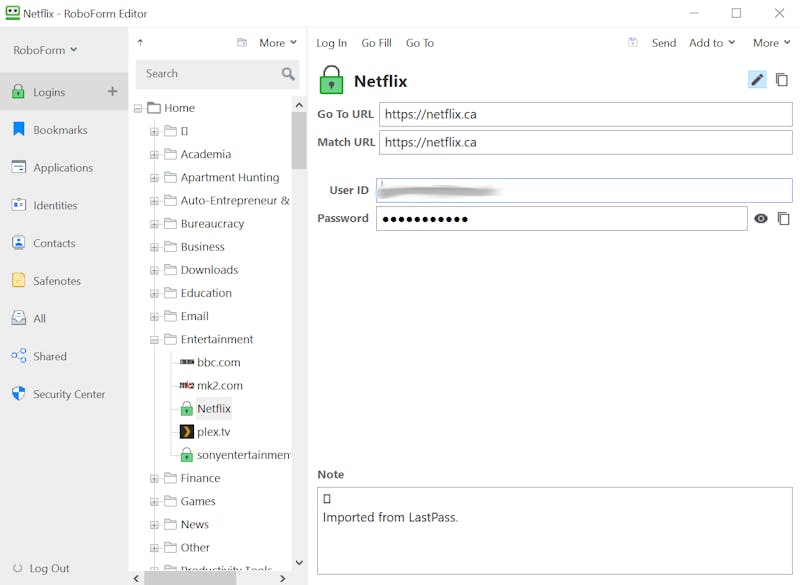Image resolution: width=800 pixels, height=585 pixels.
Task: Select the Education folder
Action: click(206, 293)
